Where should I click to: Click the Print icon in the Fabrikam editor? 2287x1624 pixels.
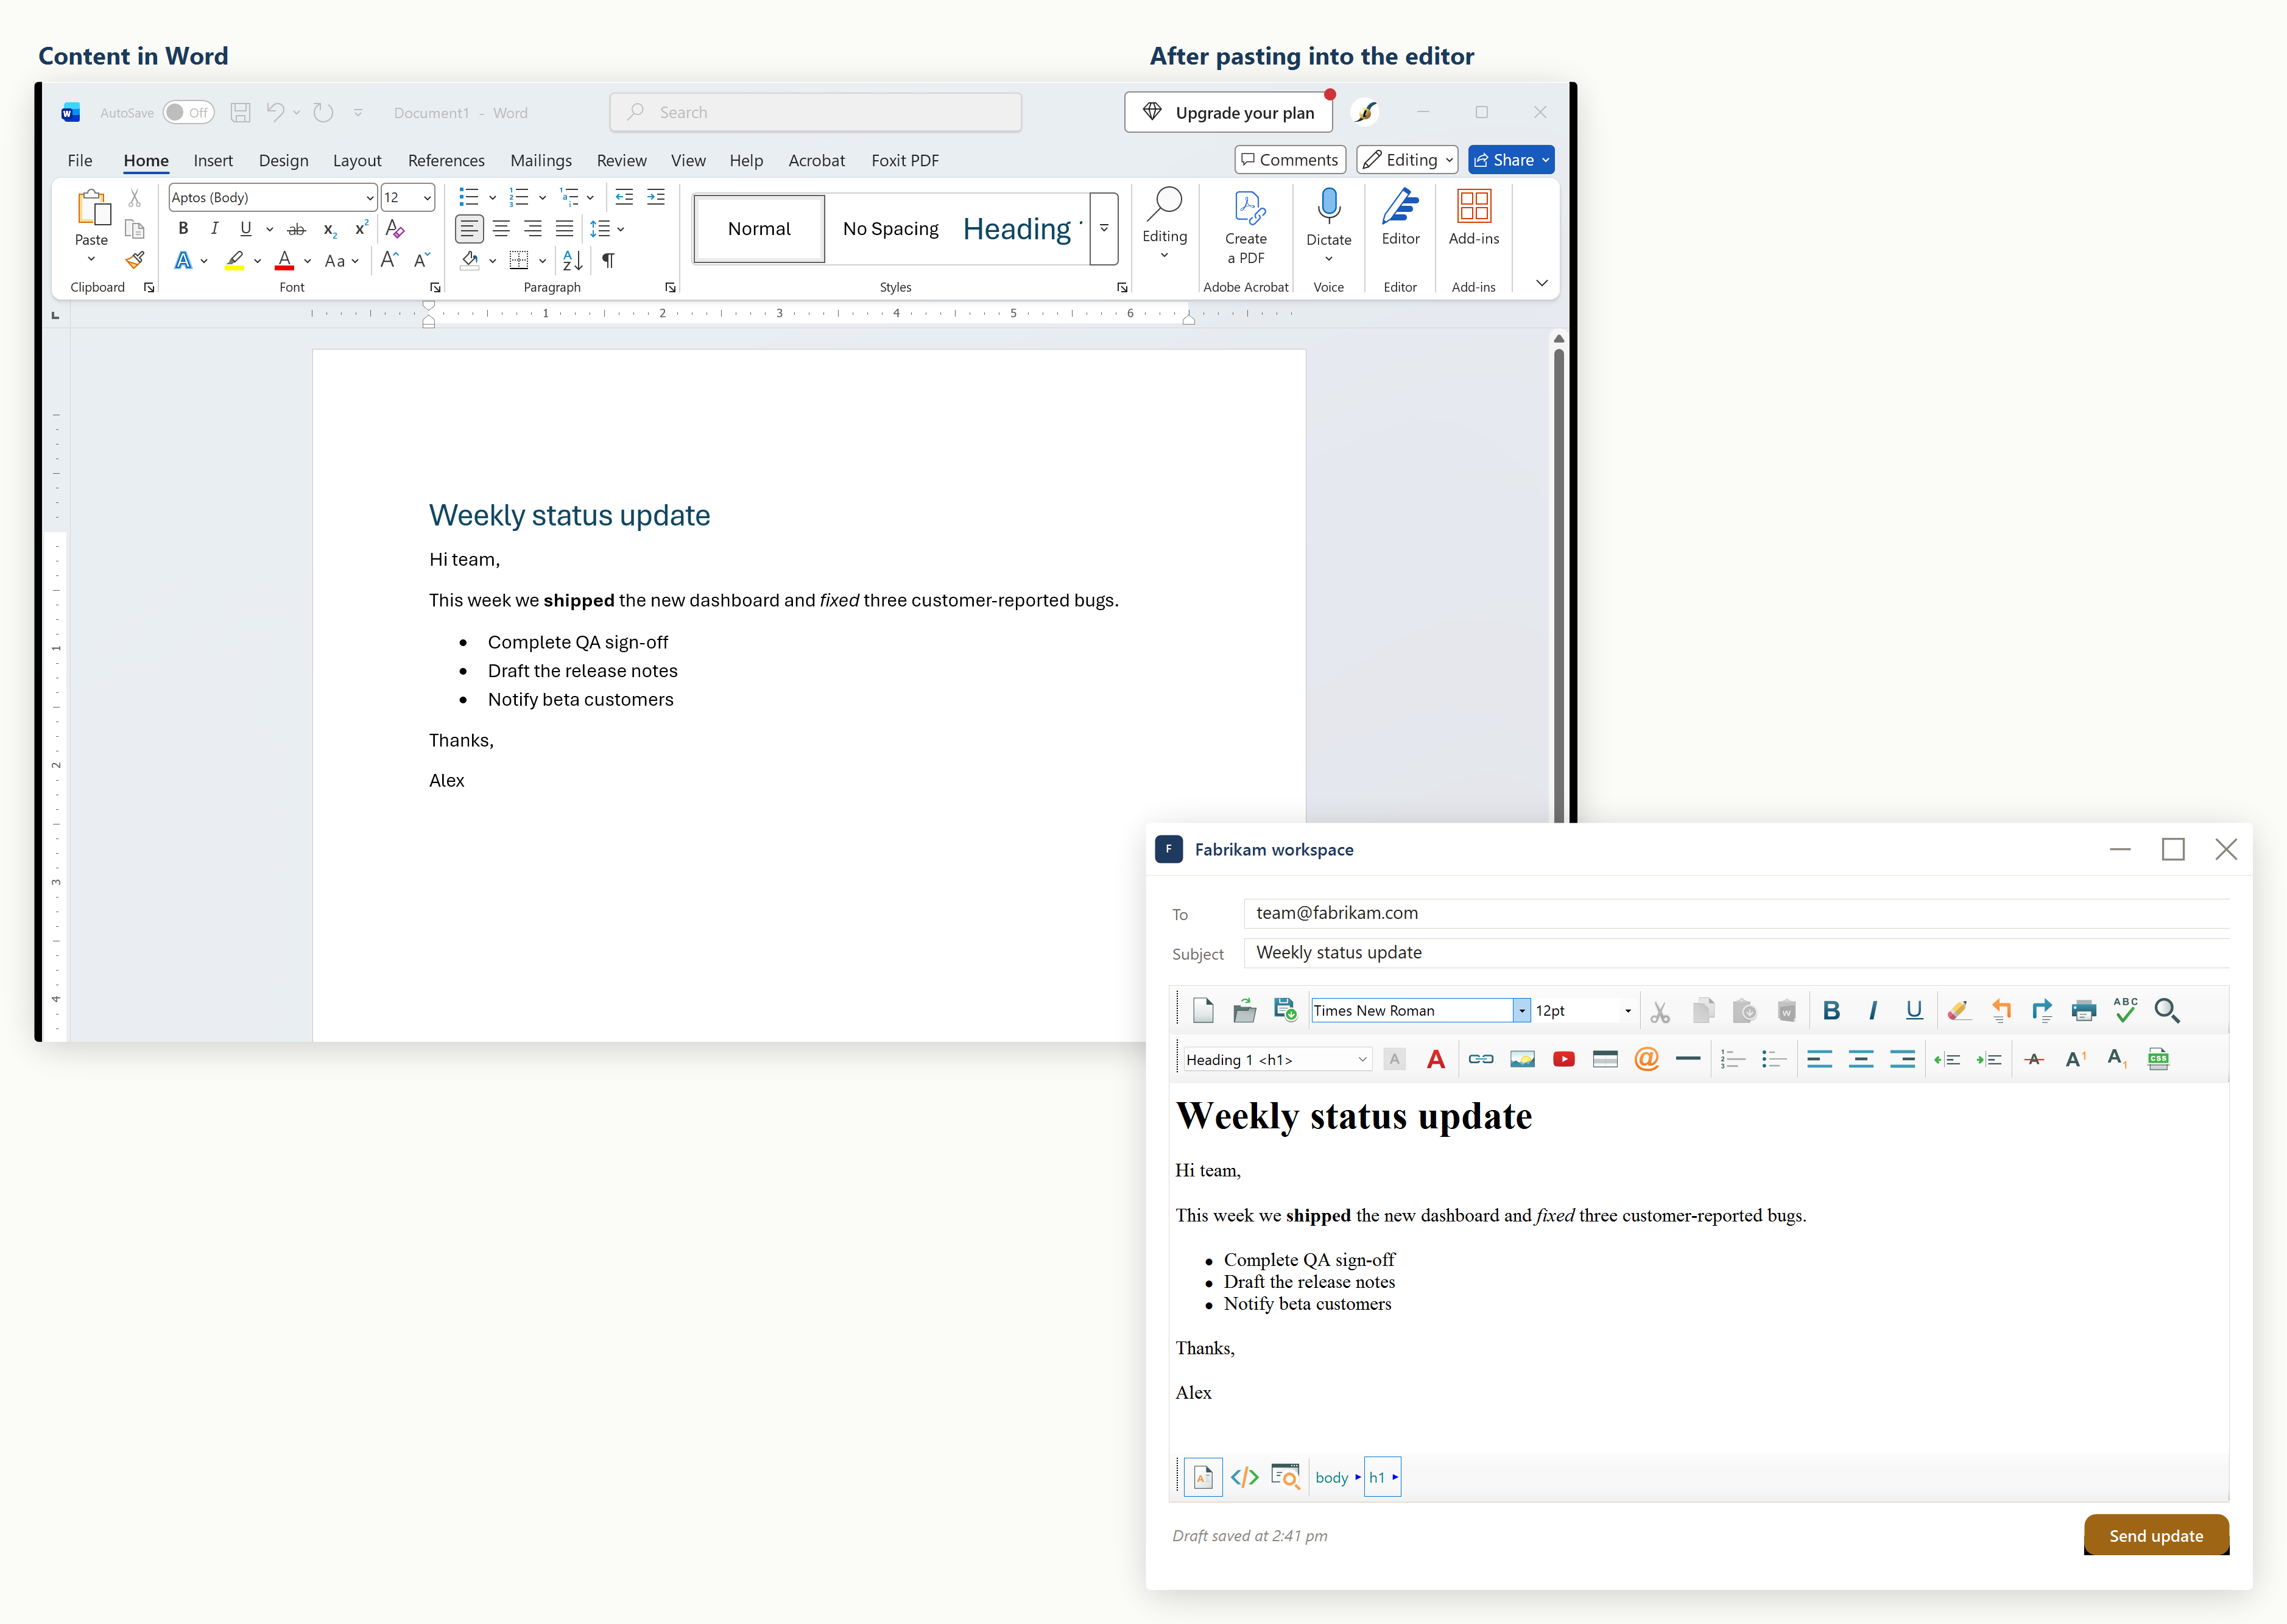click(x=2084, y=1010)
